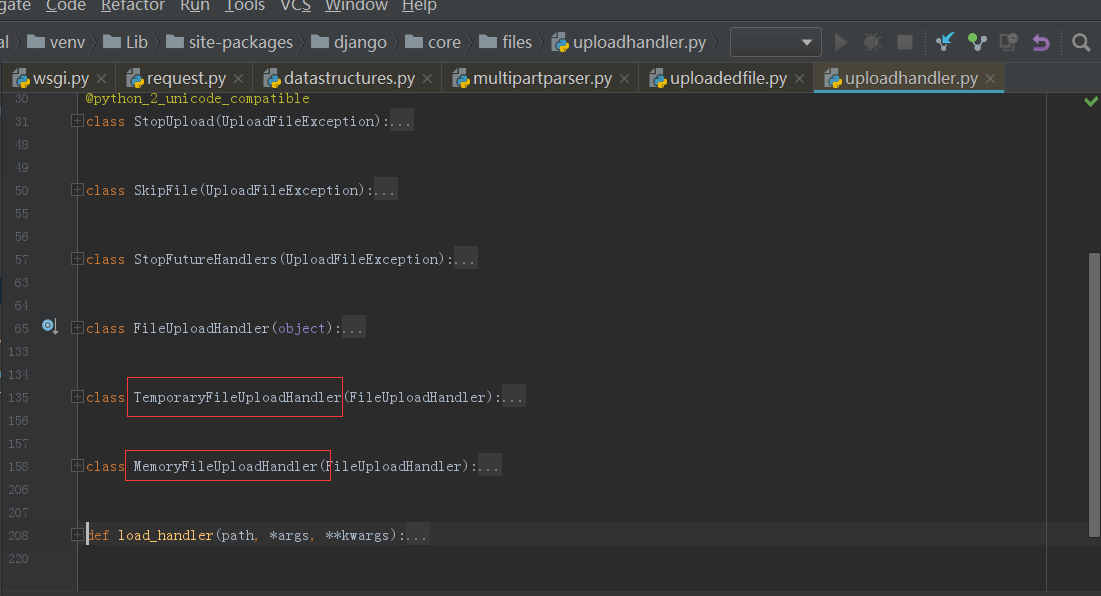Click the load_handler function name

165,536
